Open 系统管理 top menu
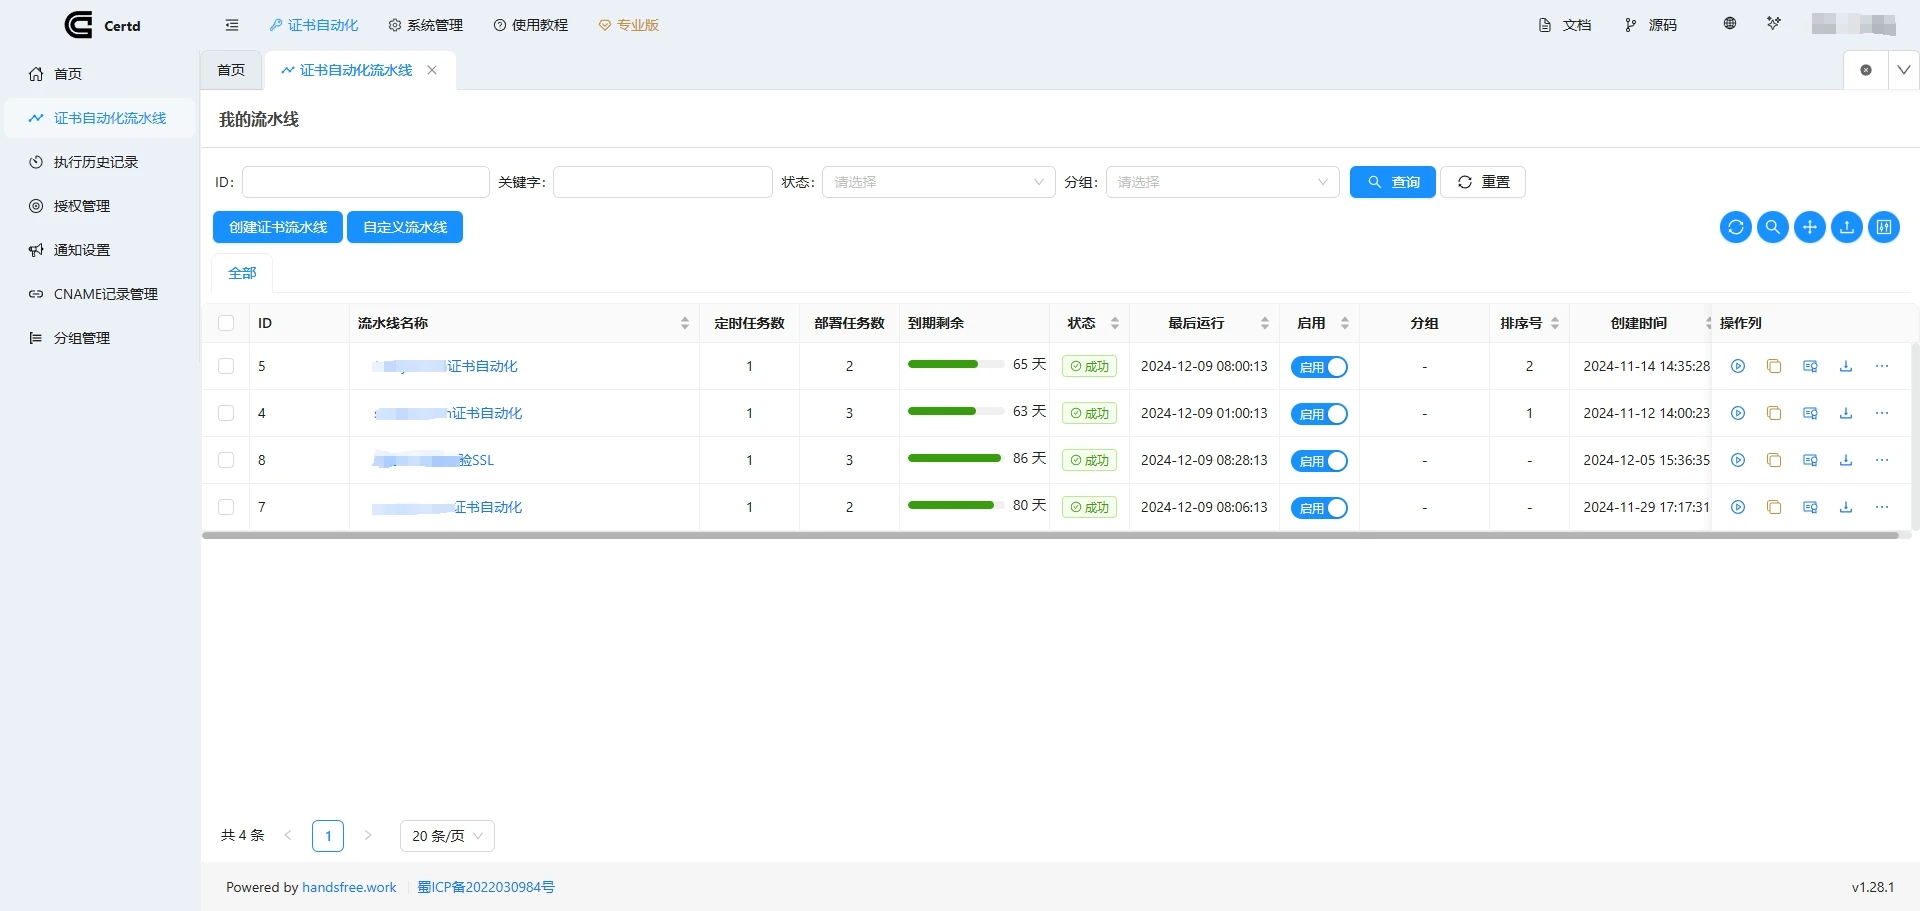This screenshot has width=1920, height=911. (426, 25)
